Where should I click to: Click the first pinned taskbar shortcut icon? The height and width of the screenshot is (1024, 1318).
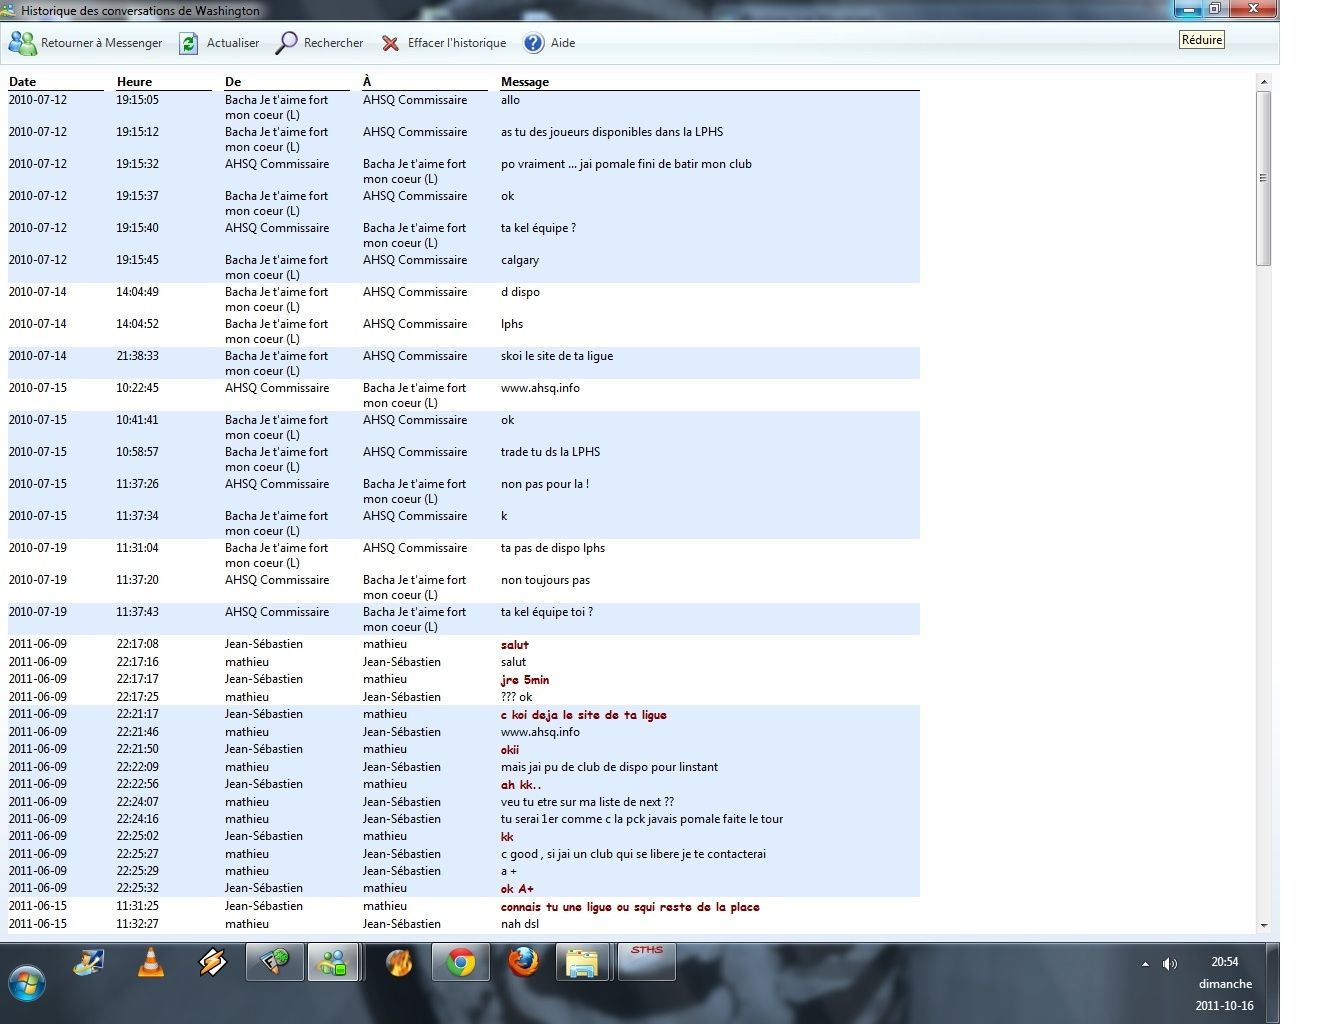tap(89, 962)
